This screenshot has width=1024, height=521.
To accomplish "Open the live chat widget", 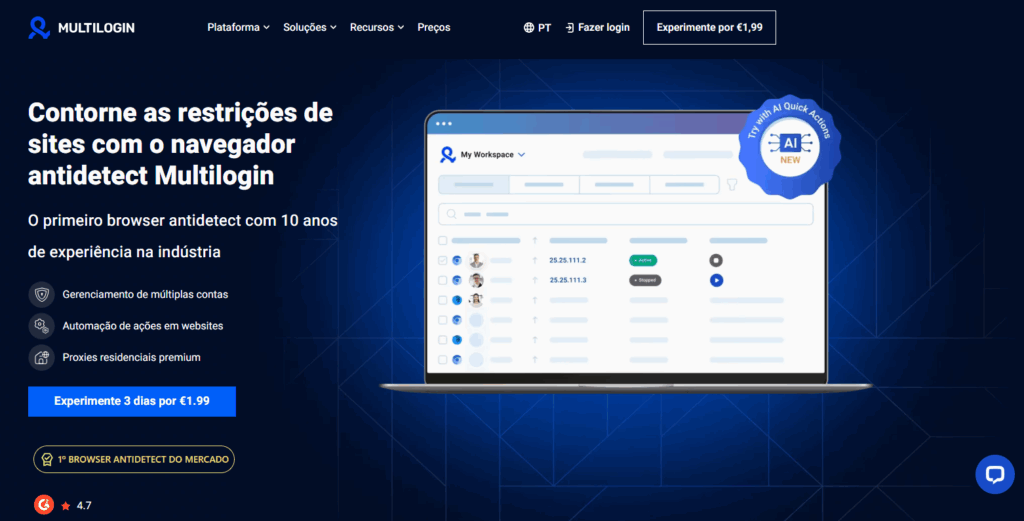I will [994, 474].
